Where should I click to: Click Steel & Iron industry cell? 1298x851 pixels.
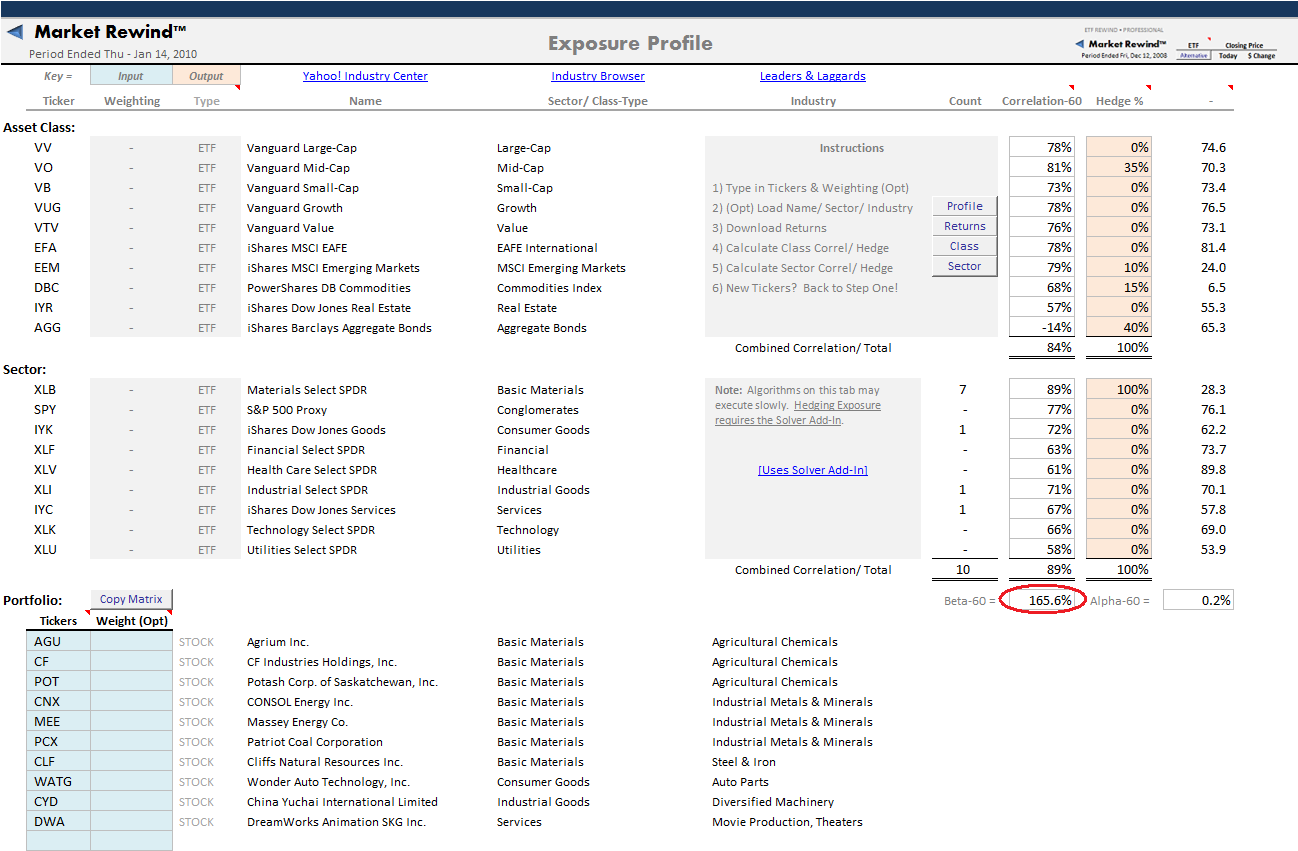pyautogui.click(x=744, y=762)
